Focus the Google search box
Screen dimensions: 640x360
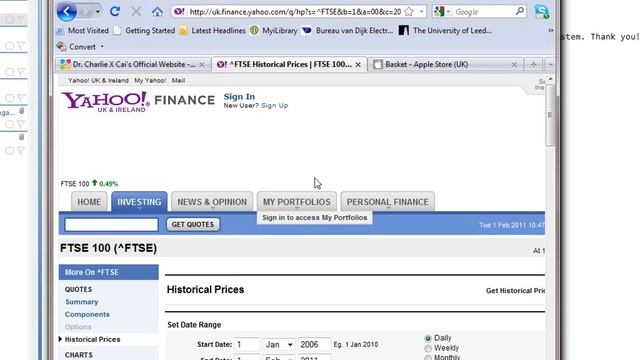click(484, 12)
